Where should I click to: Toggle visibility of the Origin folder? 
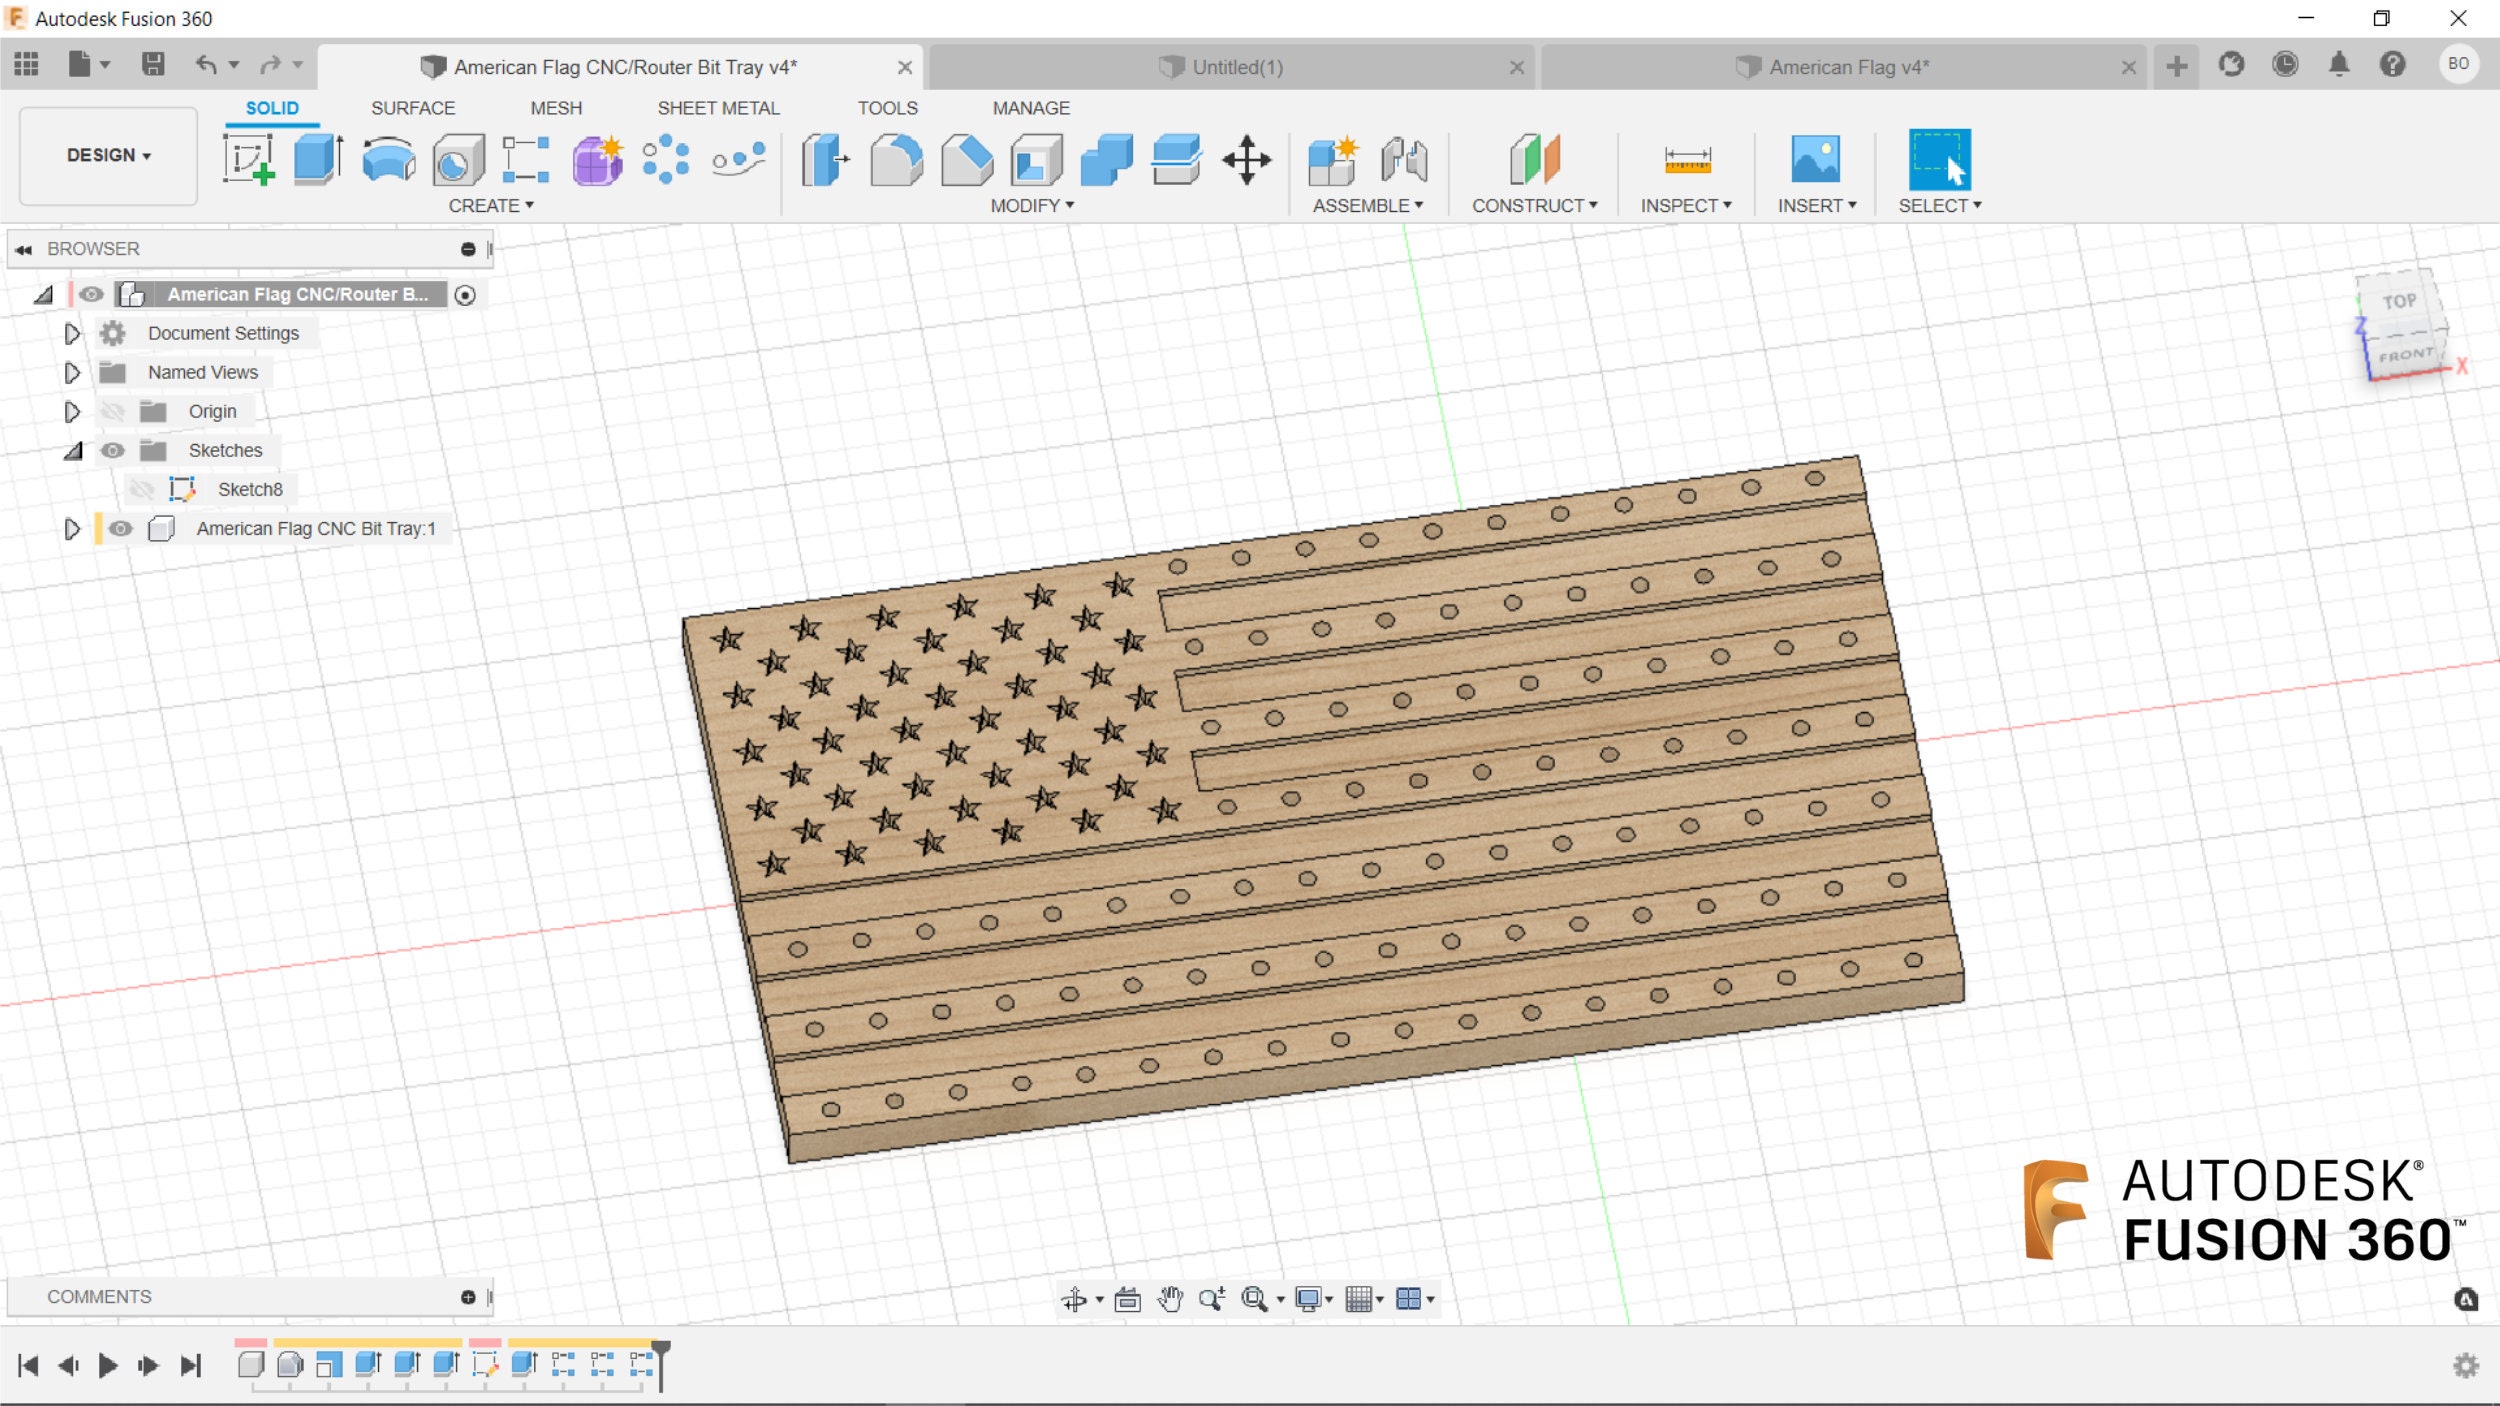(x=113, y=411)
